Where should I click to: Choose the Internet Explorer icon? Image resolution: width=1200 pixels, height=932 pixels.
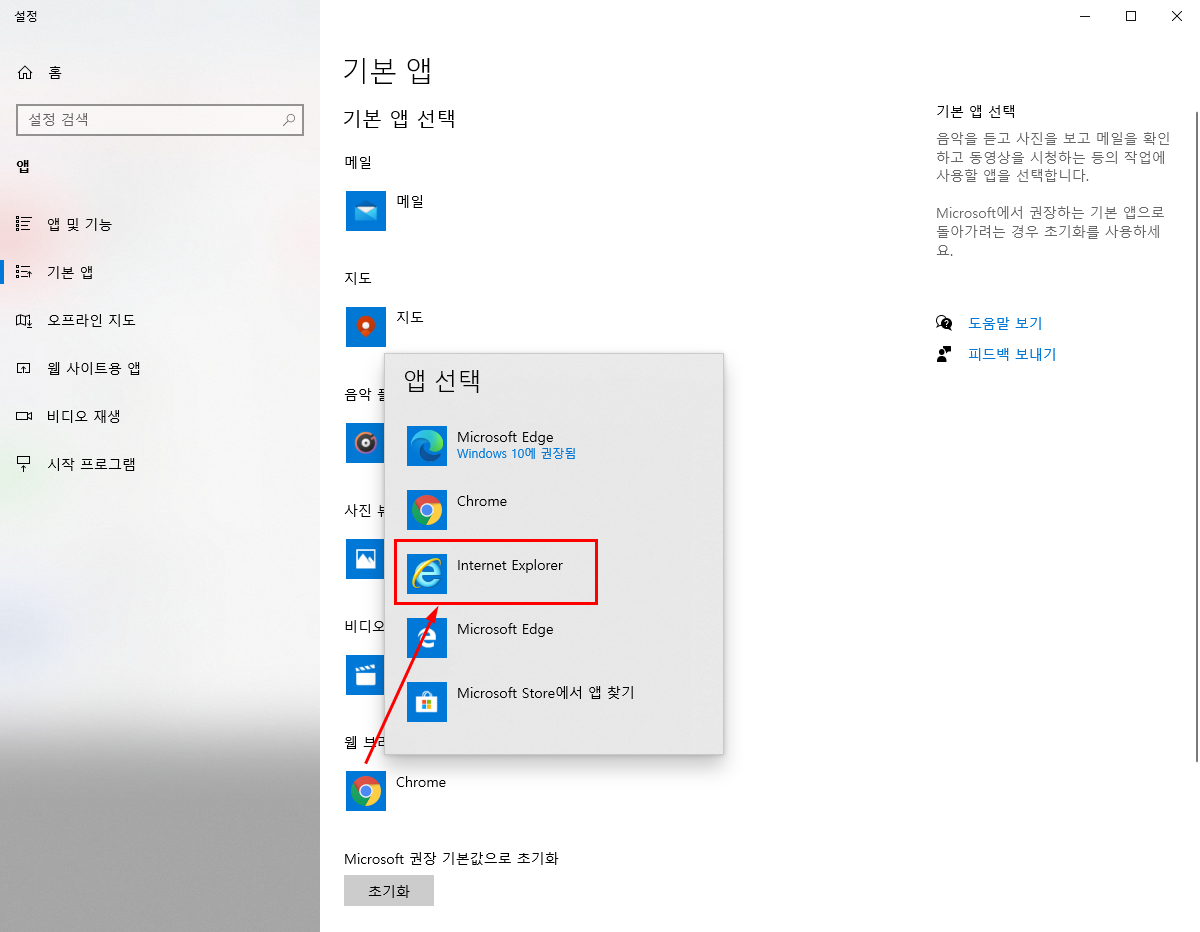click(427, 574)
